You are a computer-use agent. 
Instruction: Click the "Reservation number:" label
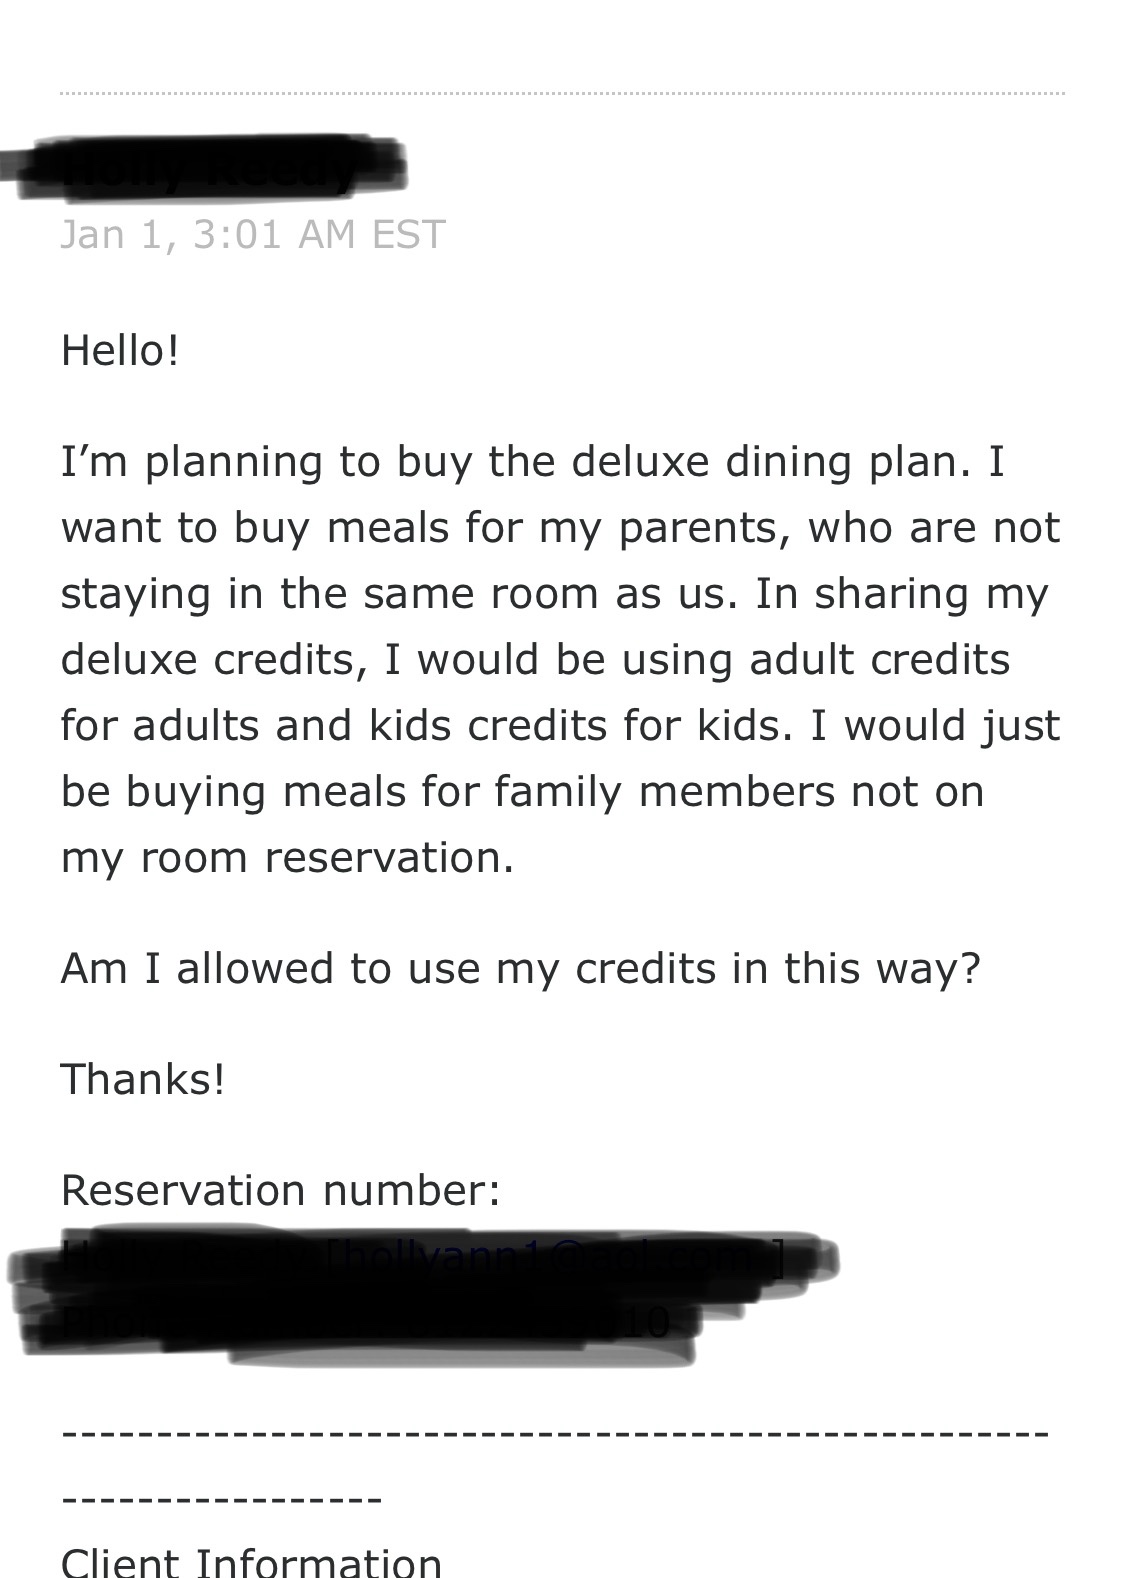pos(280,1190)
